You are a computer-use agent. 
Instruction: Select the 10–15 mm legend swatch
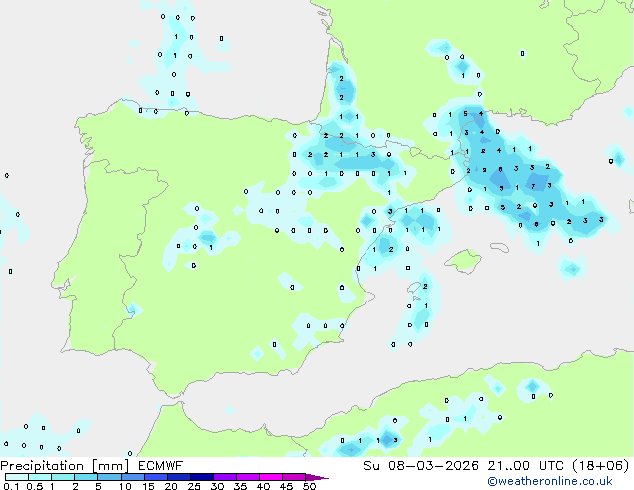tap(133, 477)
